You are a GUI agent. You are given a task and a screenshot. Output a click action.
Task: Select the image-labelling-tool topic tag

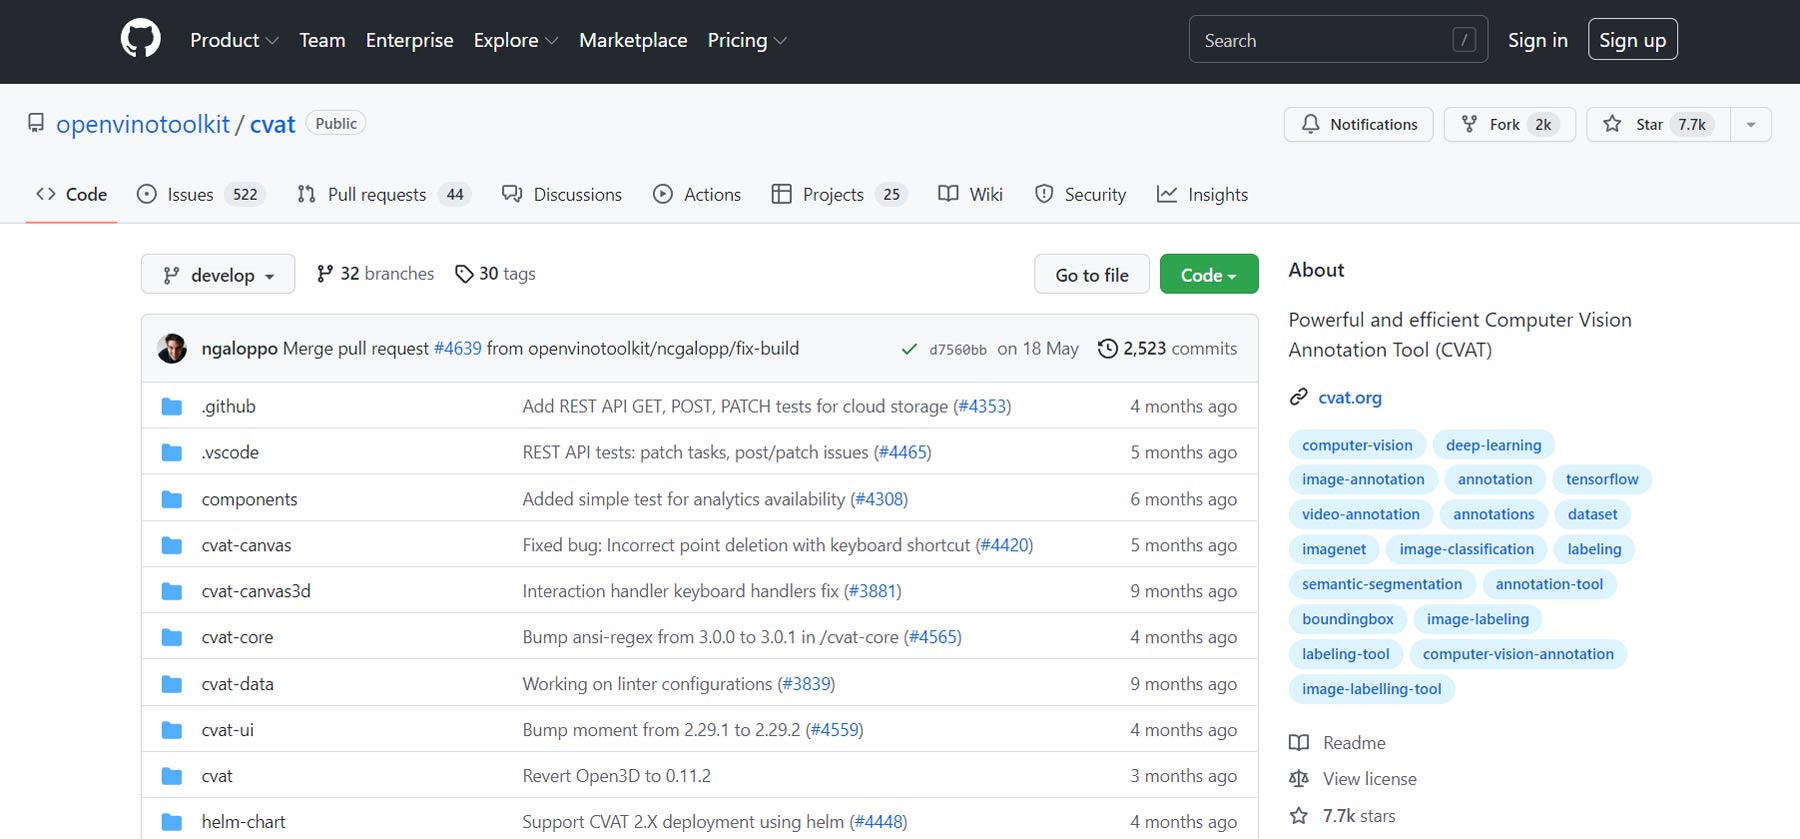pyautogui.click(x=1372, y=689)
